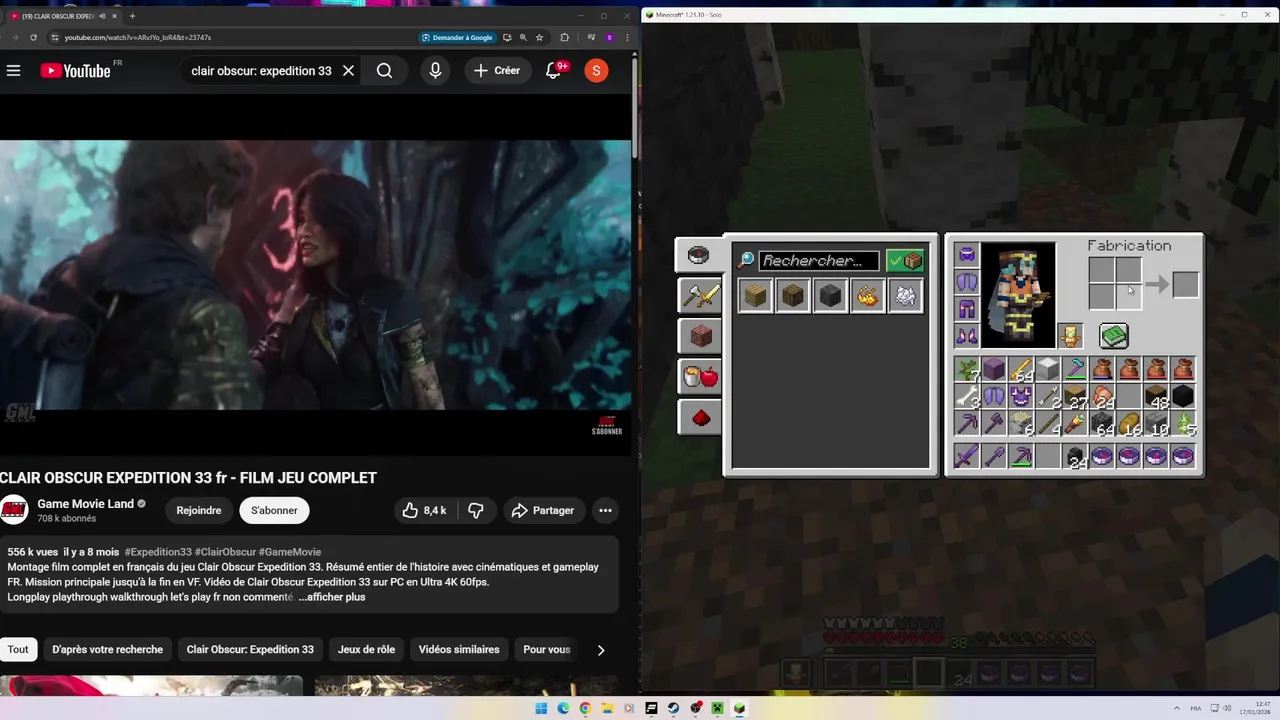This screenshot has width=1280, height=720.
Task: Click the Game Movie Land channel avatar
Action: (x=14, y=510)
